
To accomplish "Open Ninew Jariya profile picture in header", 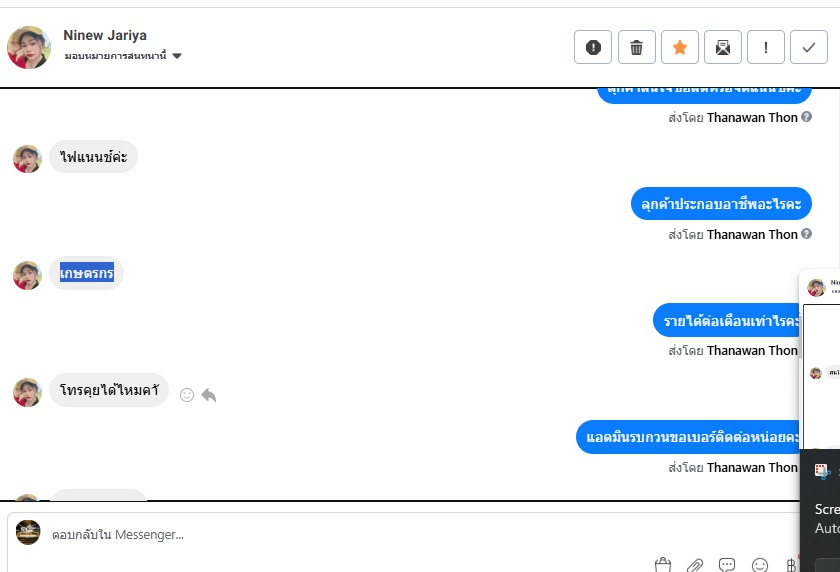I will pos(29,47).
